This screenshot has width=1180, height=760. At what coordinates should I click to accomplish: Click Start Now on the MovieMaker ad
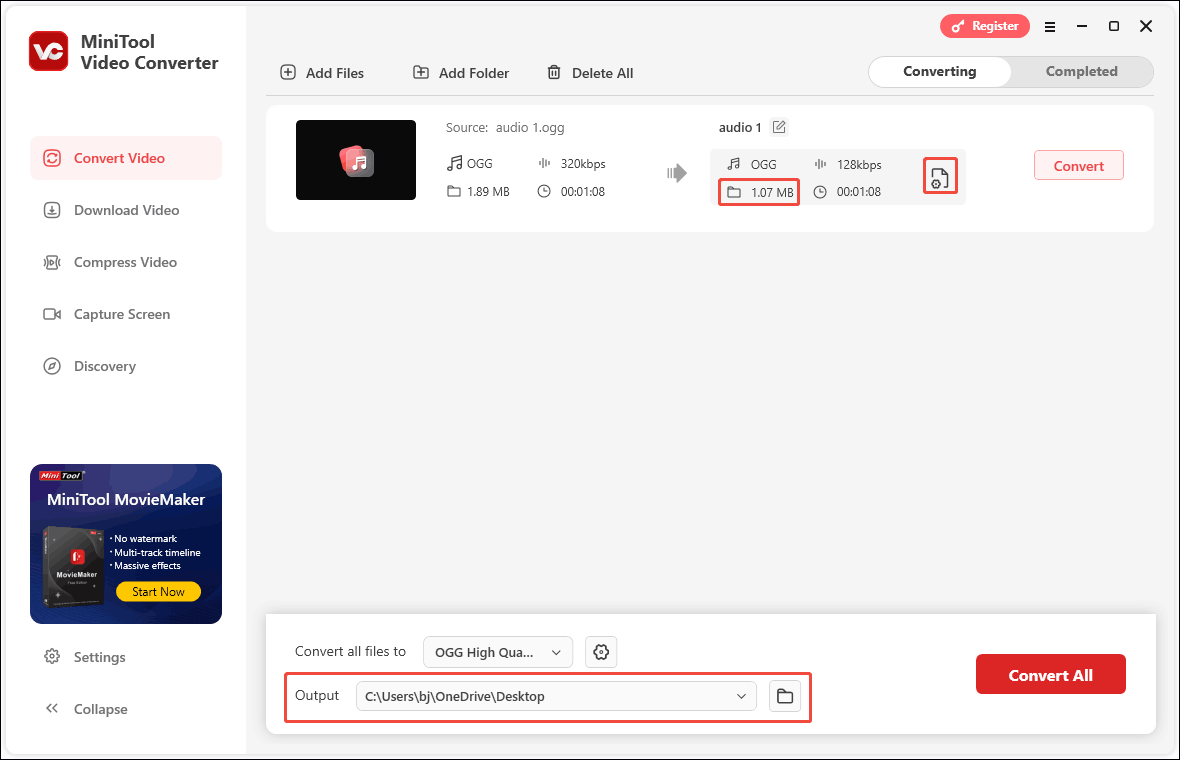[x=158, y=591]
